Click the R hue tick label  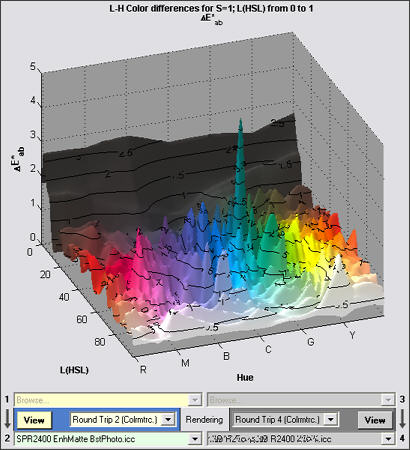click(x=143, y=369)
